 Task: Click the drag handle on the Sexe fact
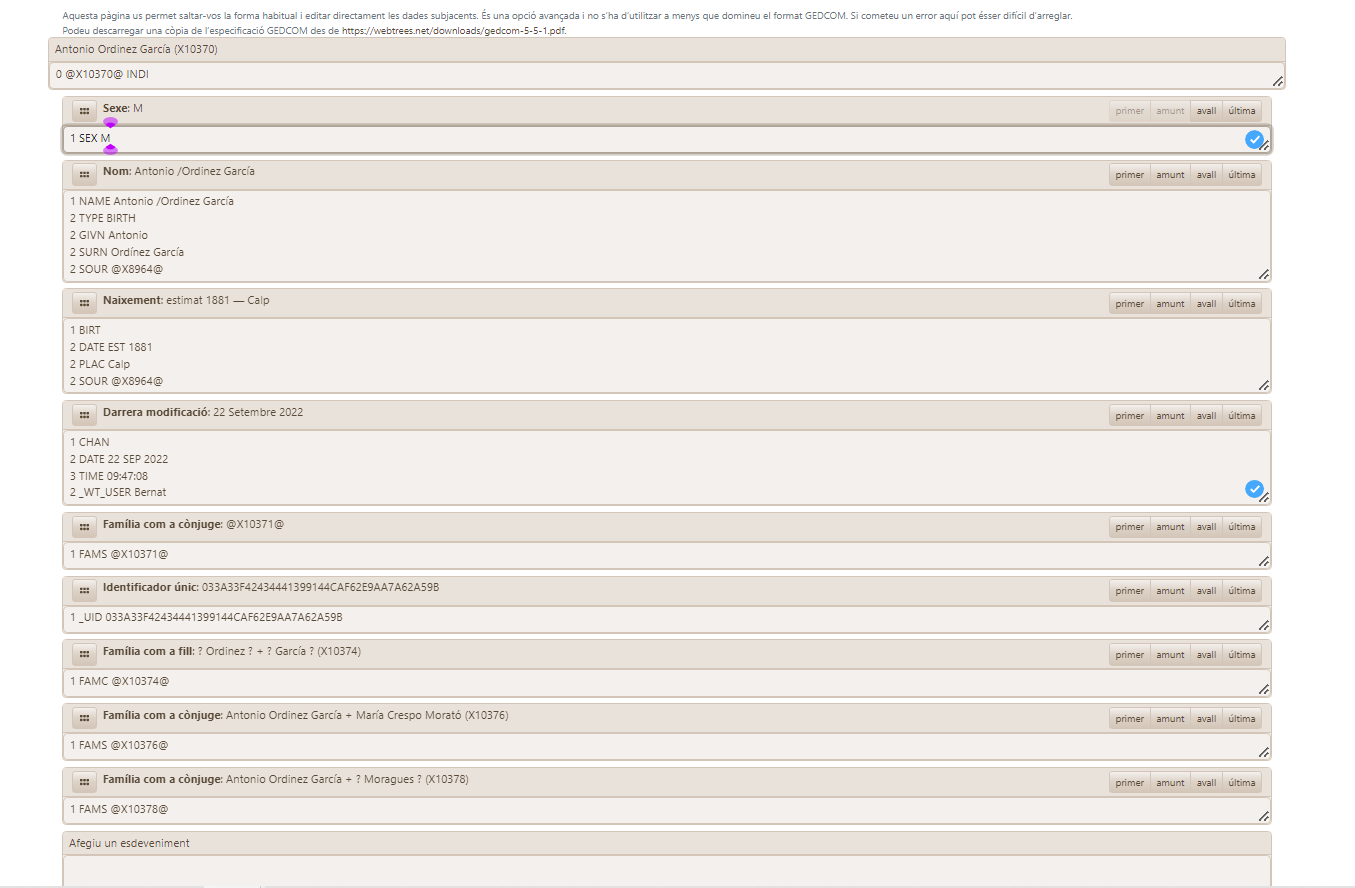pyautogui.click(x=83, y=111)
